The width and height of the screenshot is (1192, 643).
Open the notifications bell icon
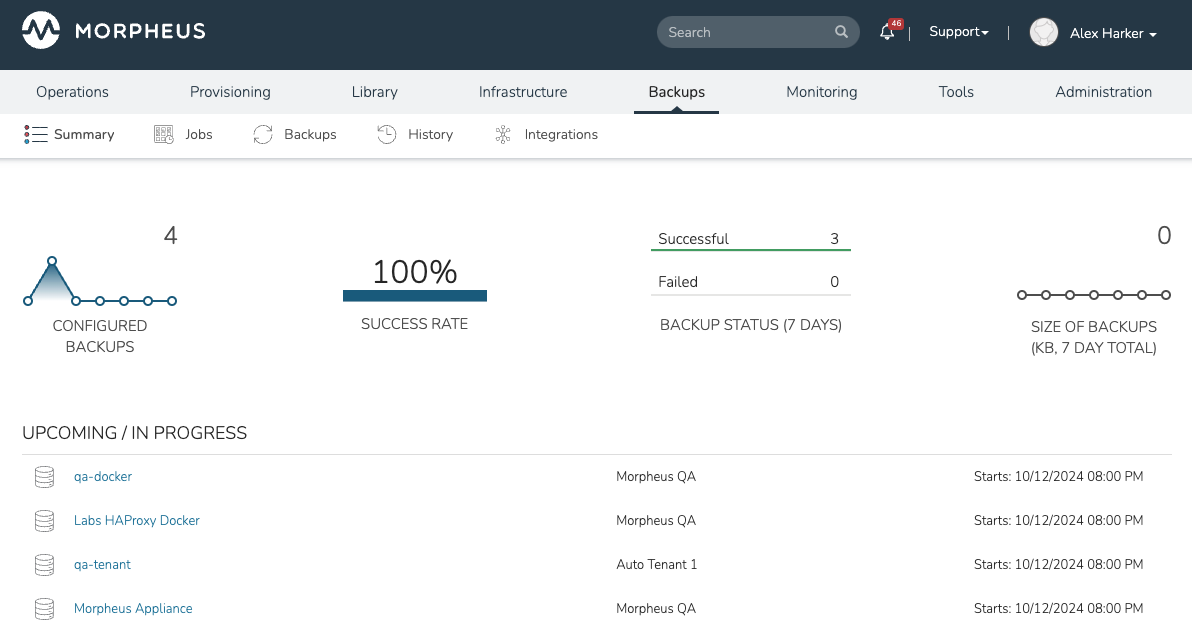(x=886, y=33)
